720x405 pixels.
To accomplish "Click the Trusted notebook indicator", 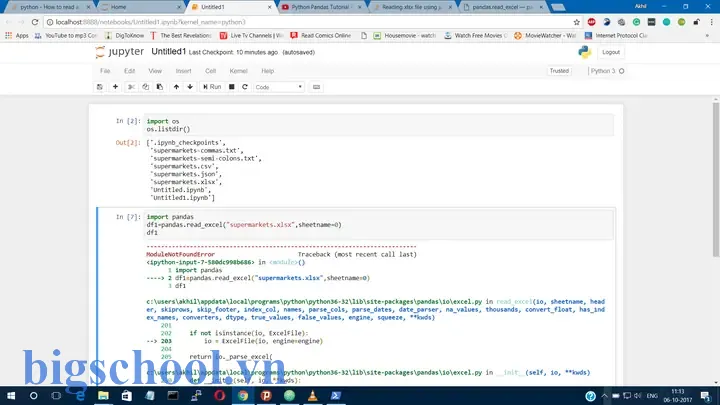I will click(x=559, y=71).
